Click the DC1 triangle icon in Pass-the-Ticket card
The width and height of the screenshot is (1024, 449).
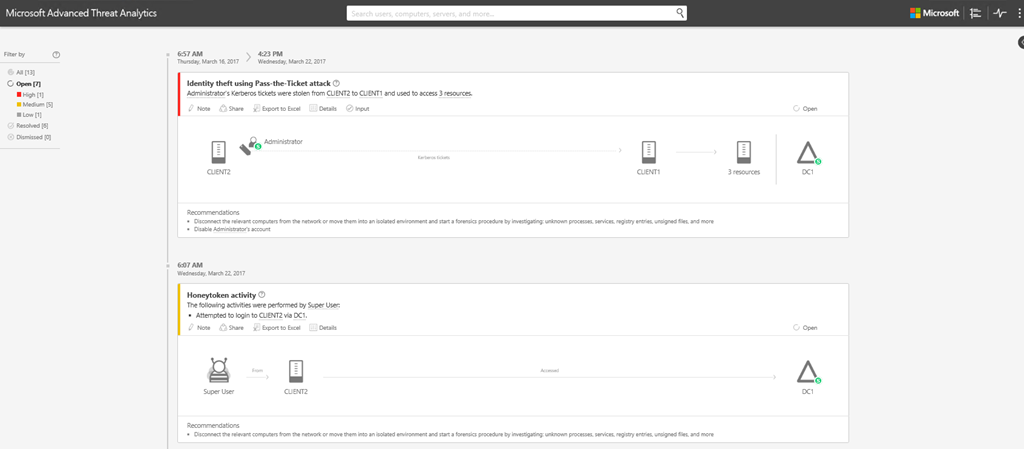pos(808,153)
